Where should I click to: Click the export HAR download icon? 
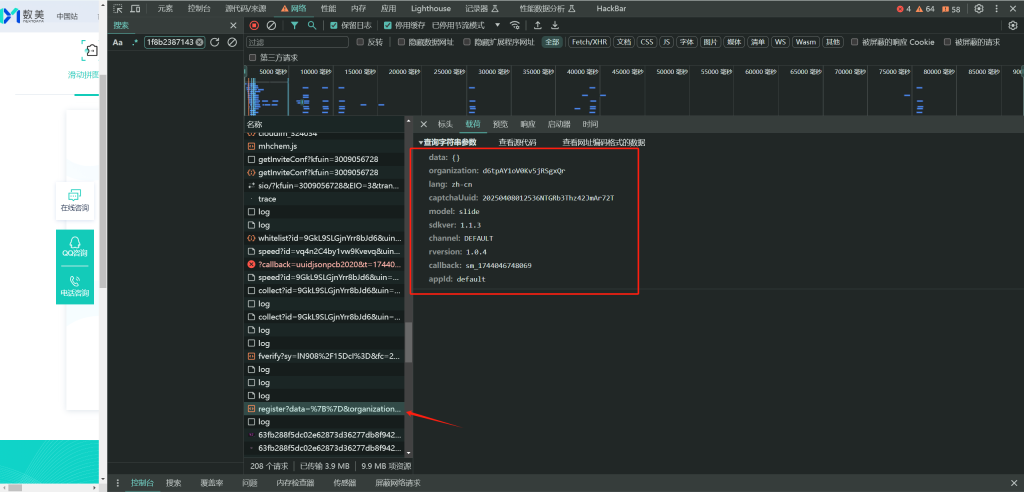[555, 25]
